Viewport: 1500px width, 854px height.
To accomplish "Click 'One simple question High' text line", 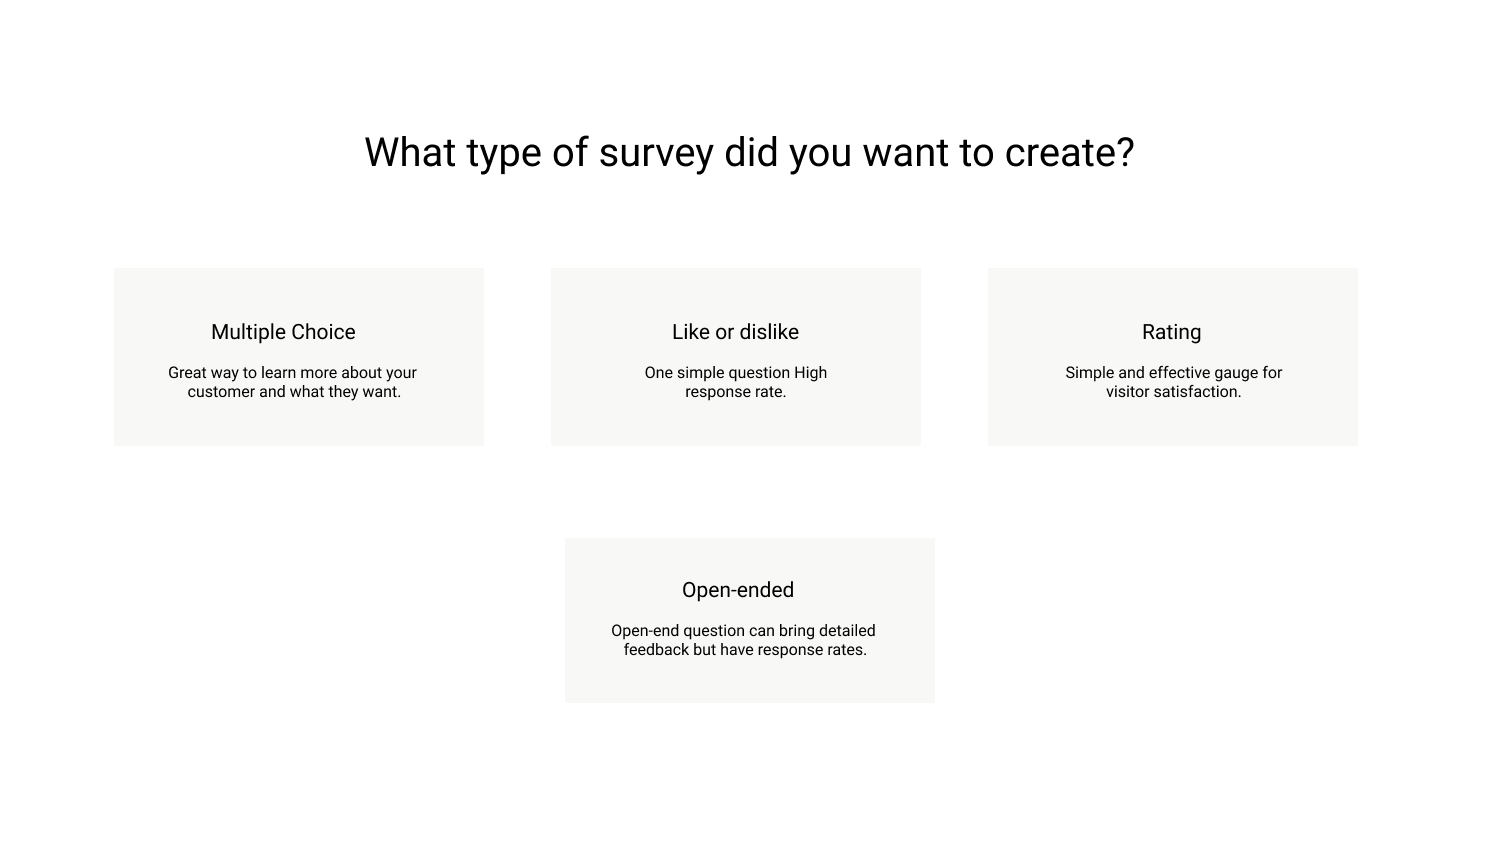I will (x=736, y=373).
